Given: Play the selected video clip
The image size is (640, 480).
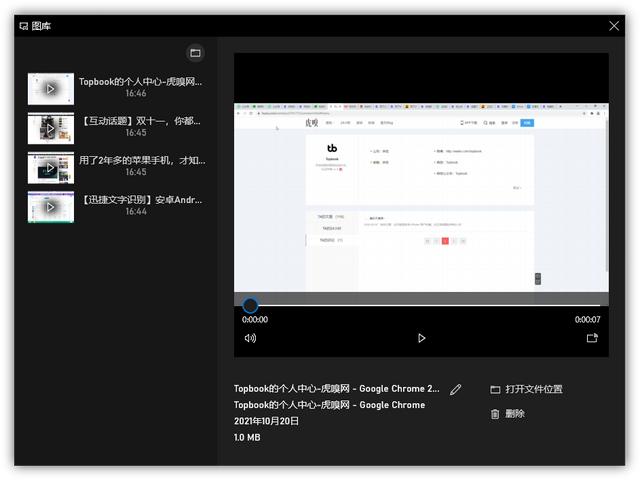Looking at the screenshot, I should point(421,338).
